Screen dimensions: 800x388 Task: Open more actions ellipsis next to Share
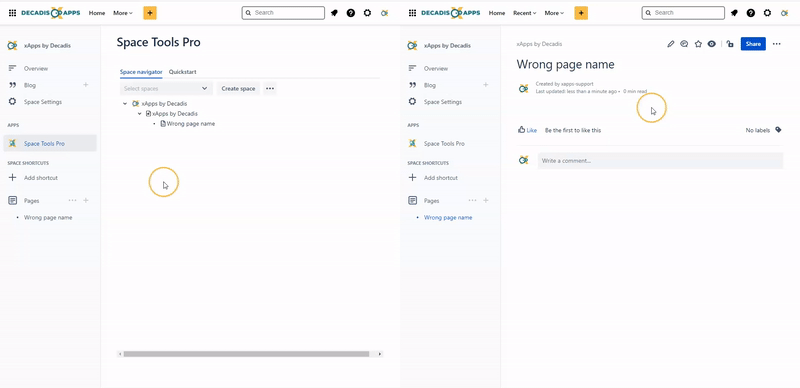click(x=777, y=44)
